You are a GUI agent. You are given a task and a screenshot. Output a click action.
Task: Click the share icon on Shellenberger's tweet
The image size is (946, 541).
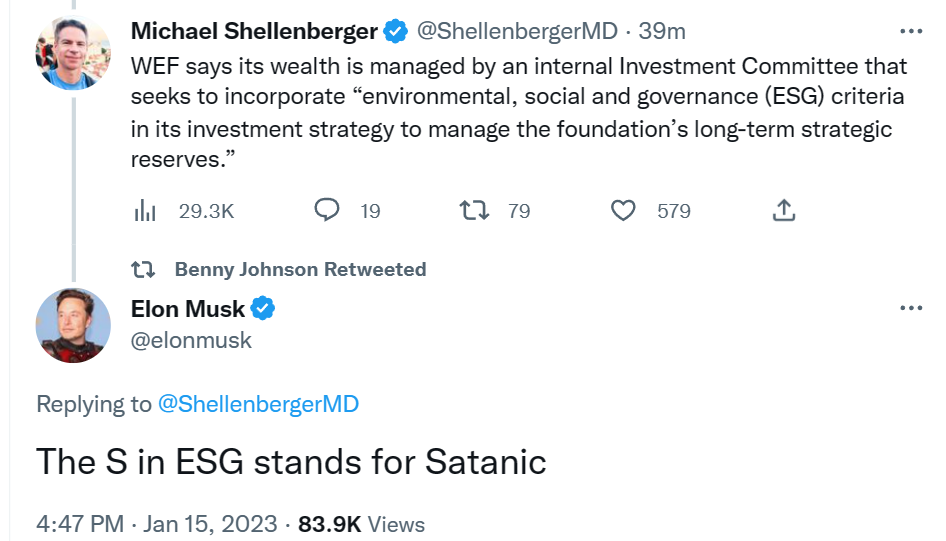[x=785, y=210]
